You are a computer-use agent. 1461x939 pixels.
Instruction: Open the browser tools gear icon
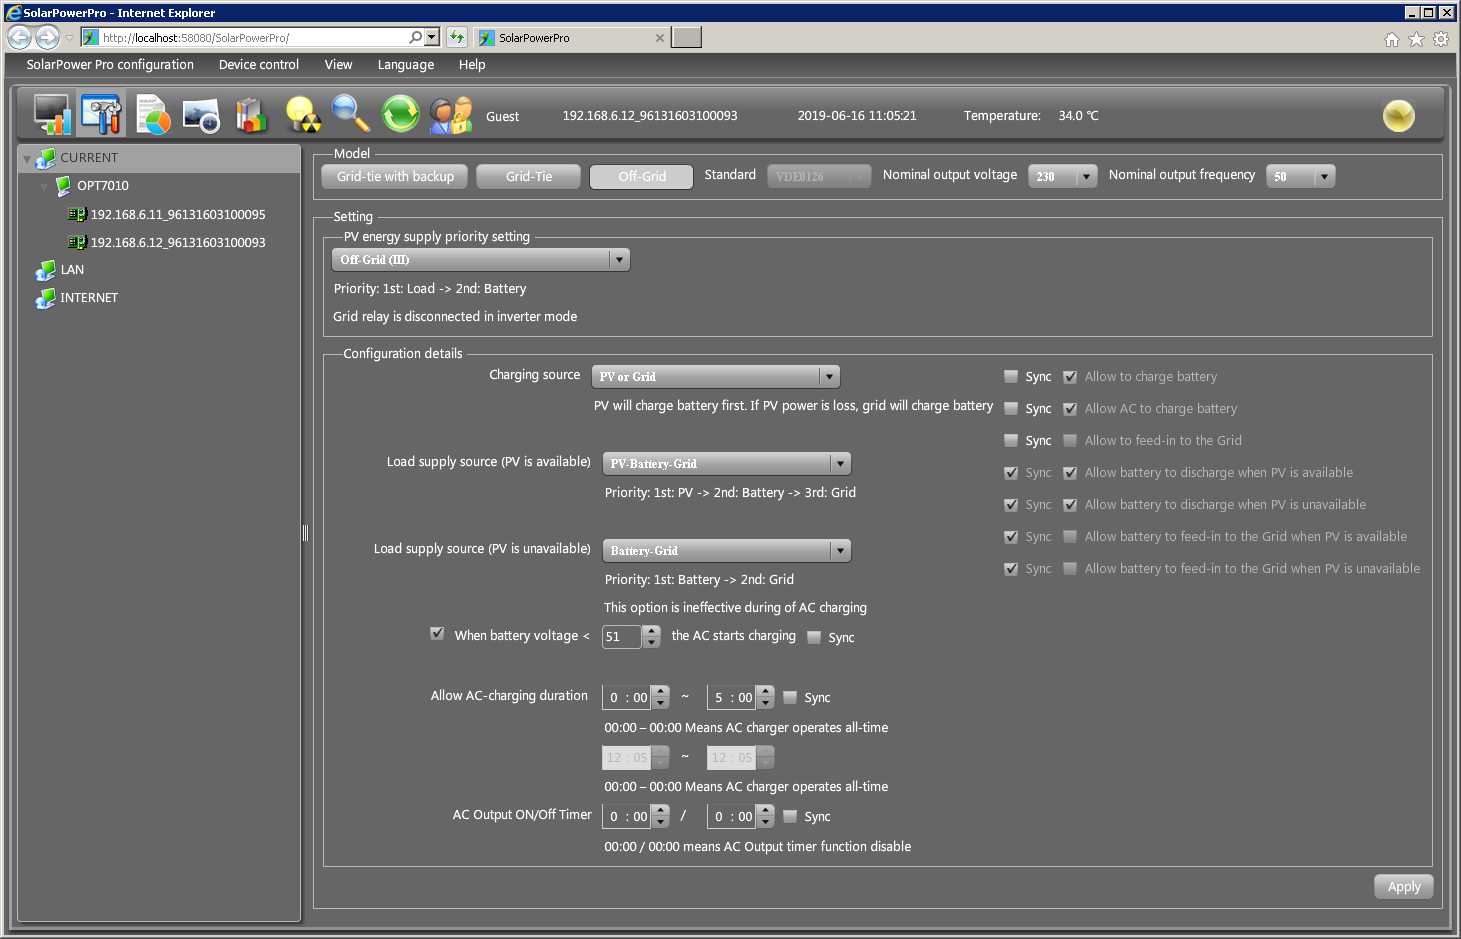pos(1441,39)
